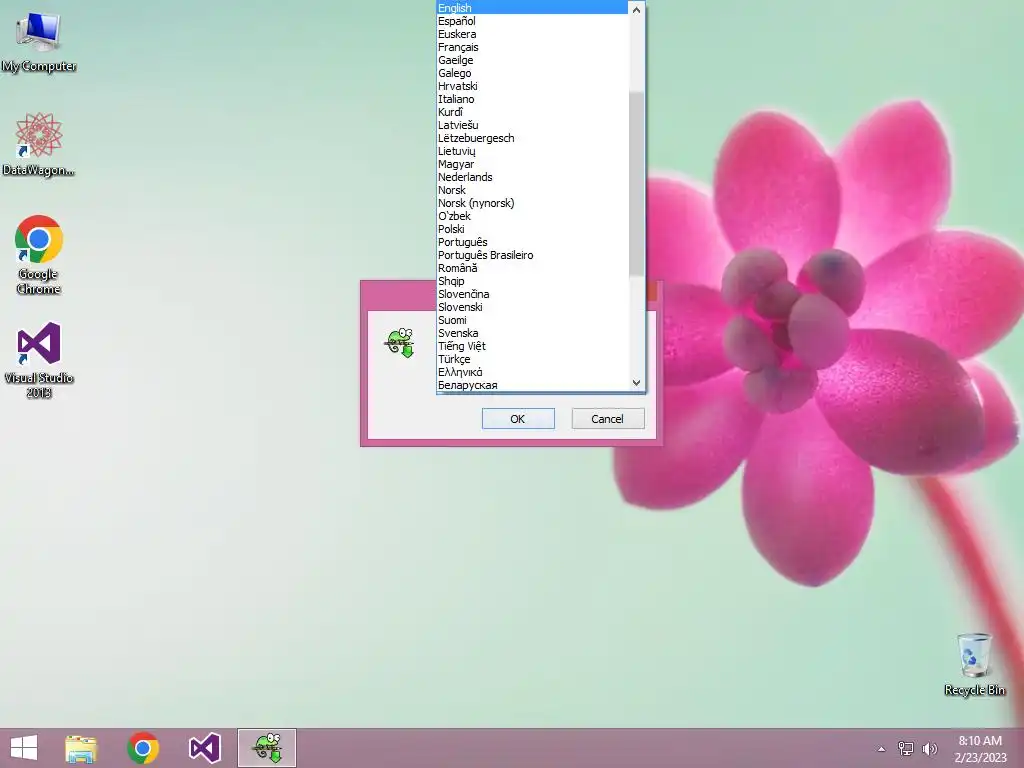1024x768 pixels.
Task: Click the language list scroll down arrow
Action: point(637,383)
